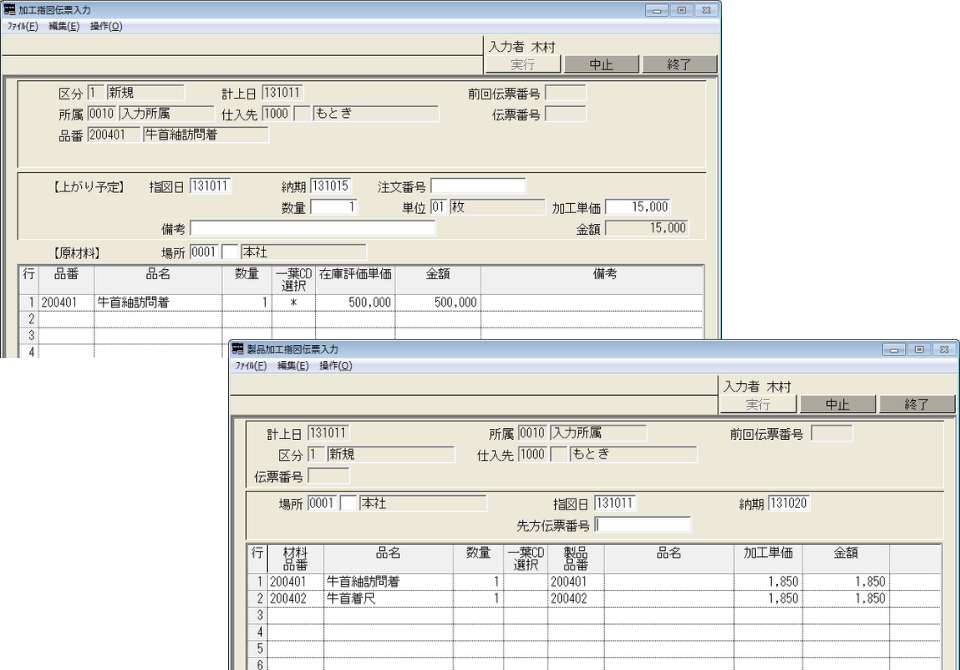Screen dimensions: 960x670
Task: Click the 先方伝票番号 input field
Action: [643, 524]
